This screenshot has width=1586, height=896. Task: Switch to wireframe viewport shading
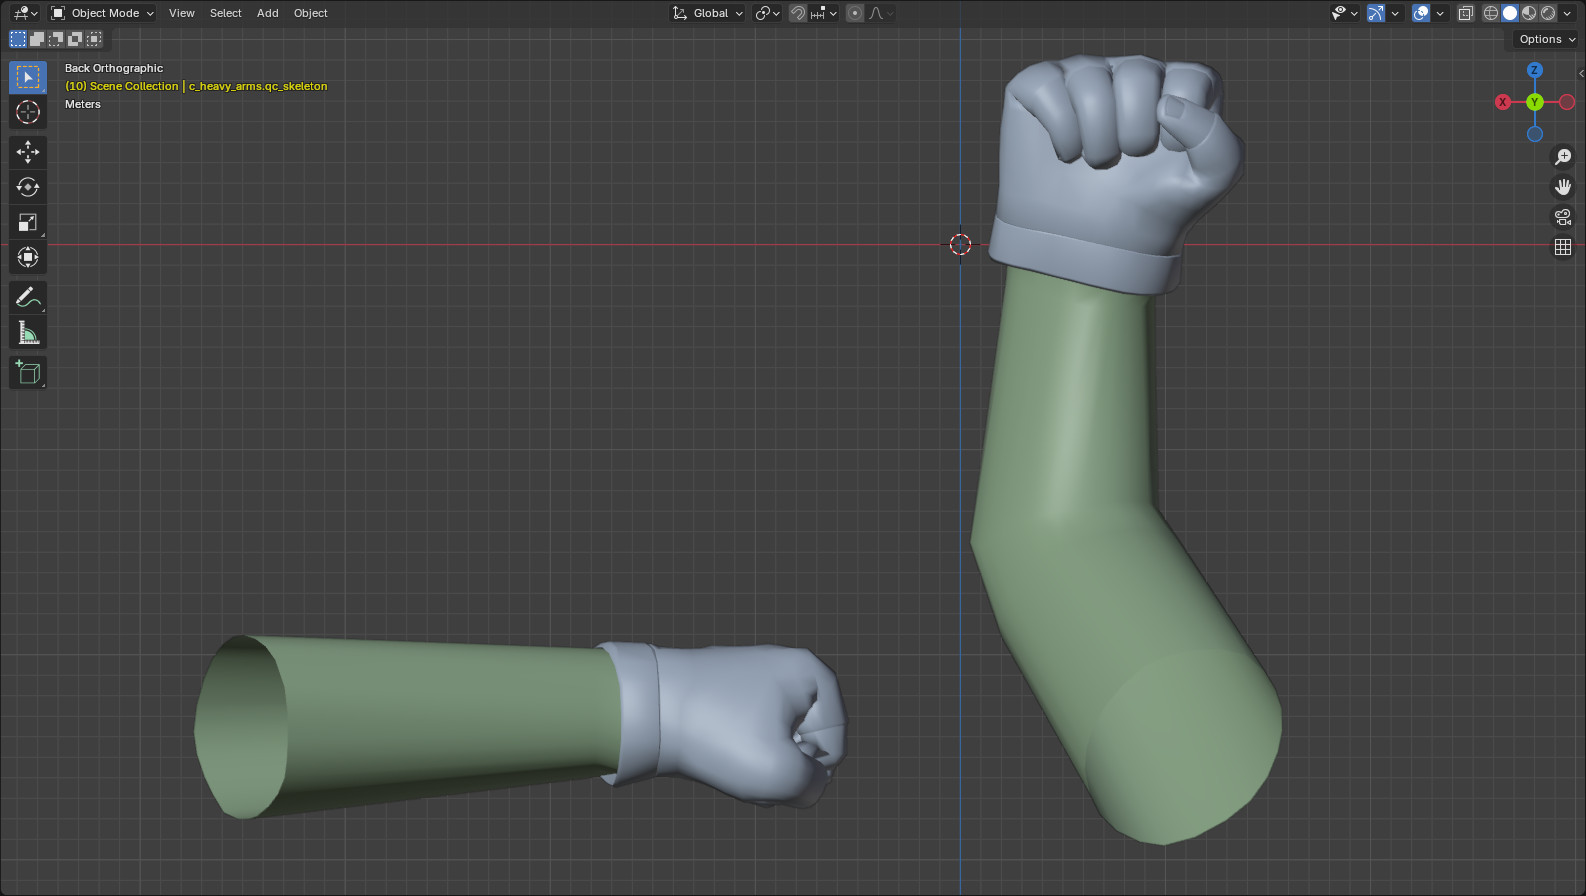click(x=1491, y=13)
